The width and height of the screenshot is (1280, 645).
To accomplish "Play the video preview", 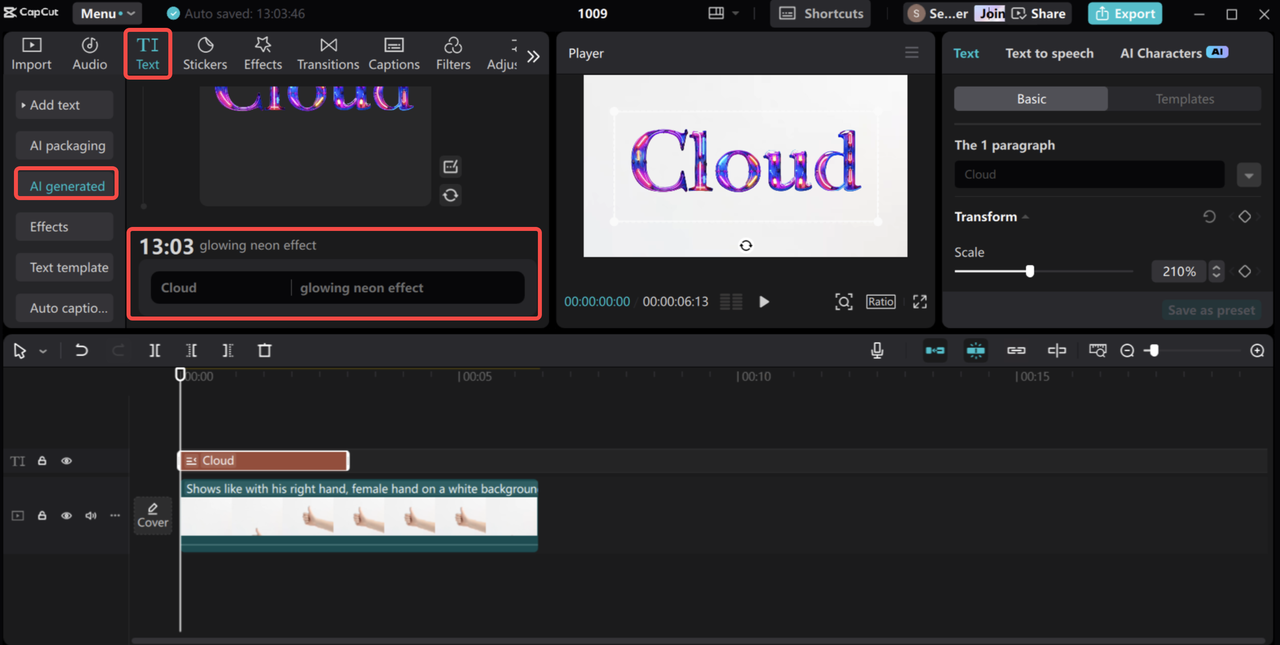I will pyautogui.click(x=764, y=301).
